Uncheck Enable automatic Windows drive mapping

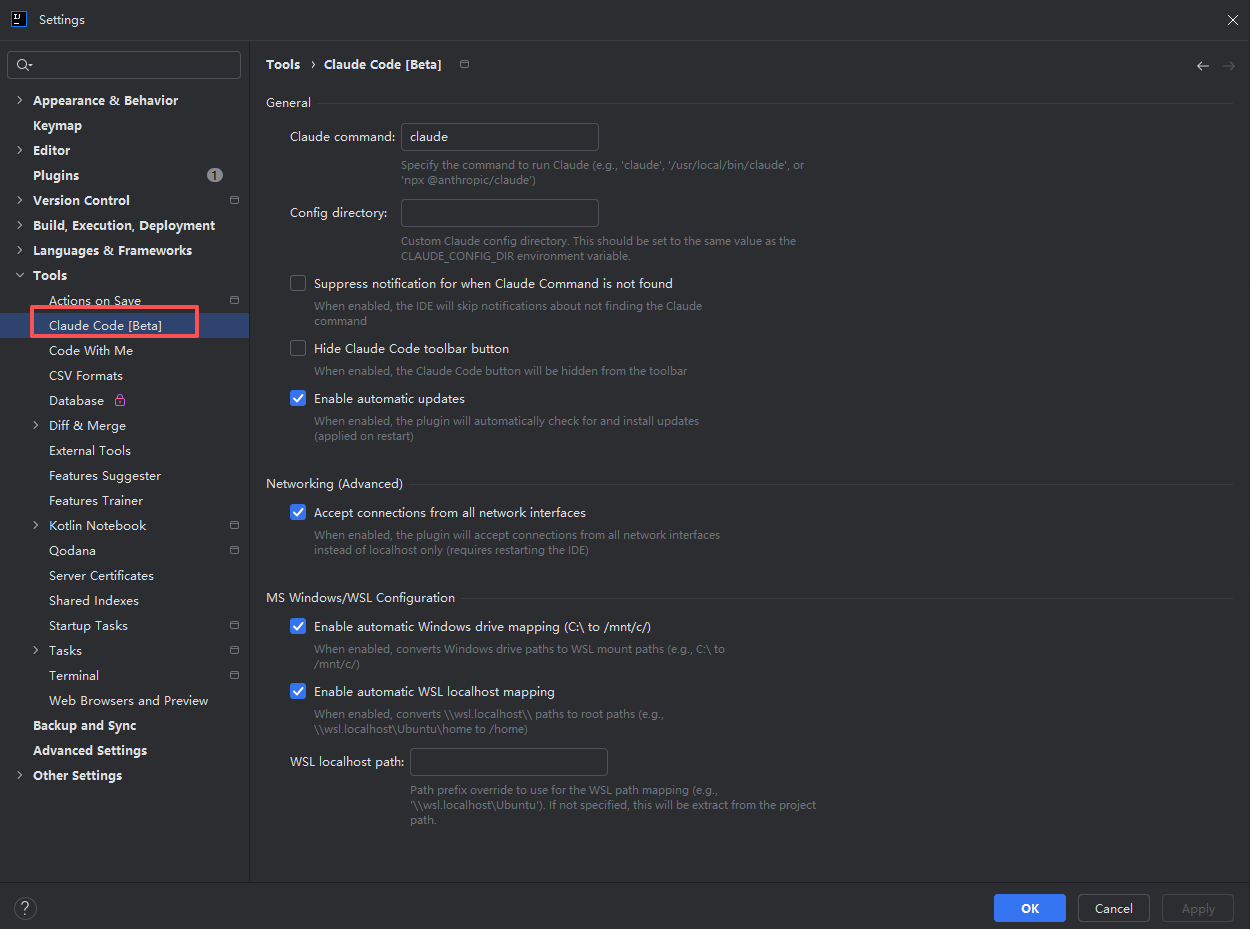[298, 626]
